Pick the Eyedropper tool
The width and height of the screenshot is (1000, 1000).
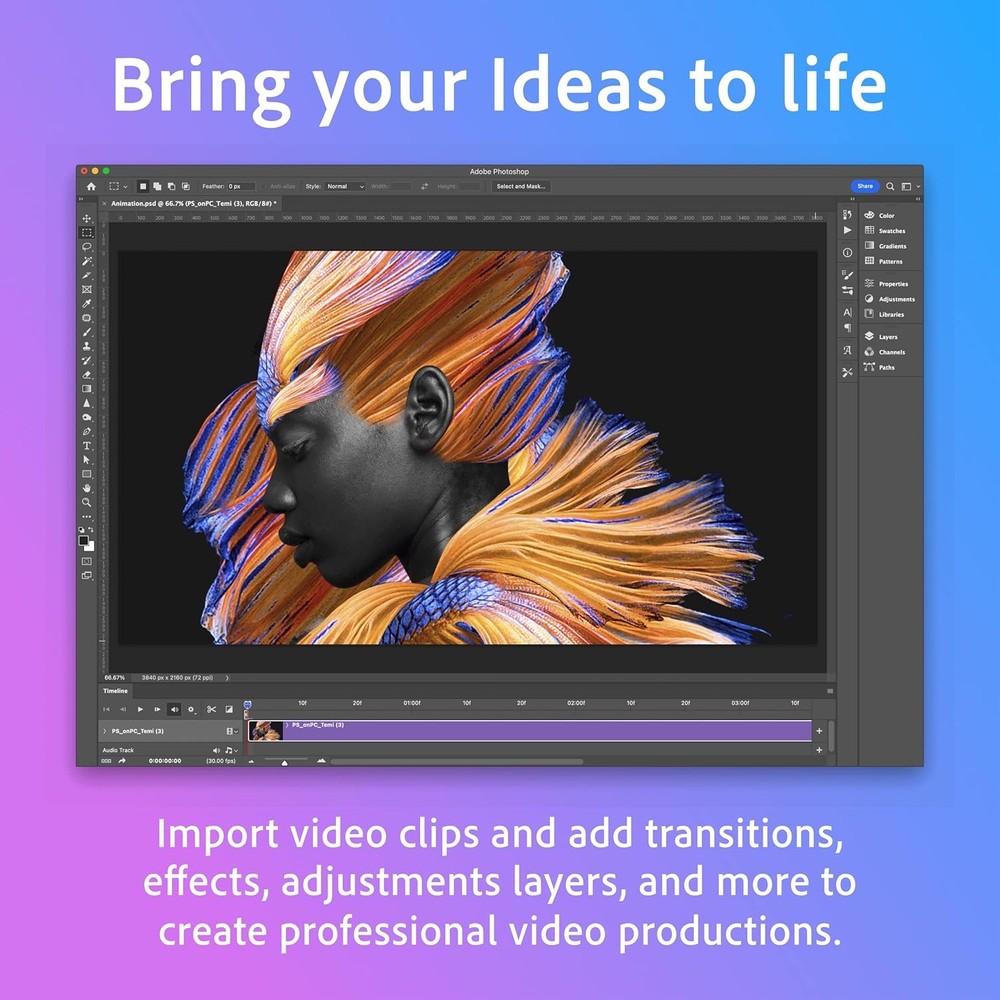[87, 302]
